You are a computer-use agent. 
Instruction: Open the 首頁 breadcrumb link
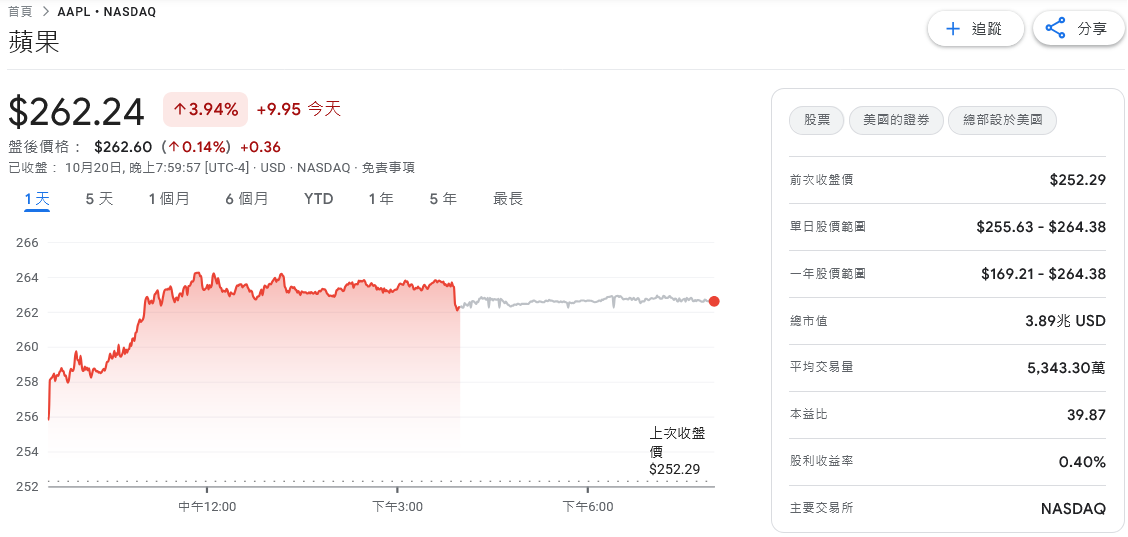coord(20,12)
